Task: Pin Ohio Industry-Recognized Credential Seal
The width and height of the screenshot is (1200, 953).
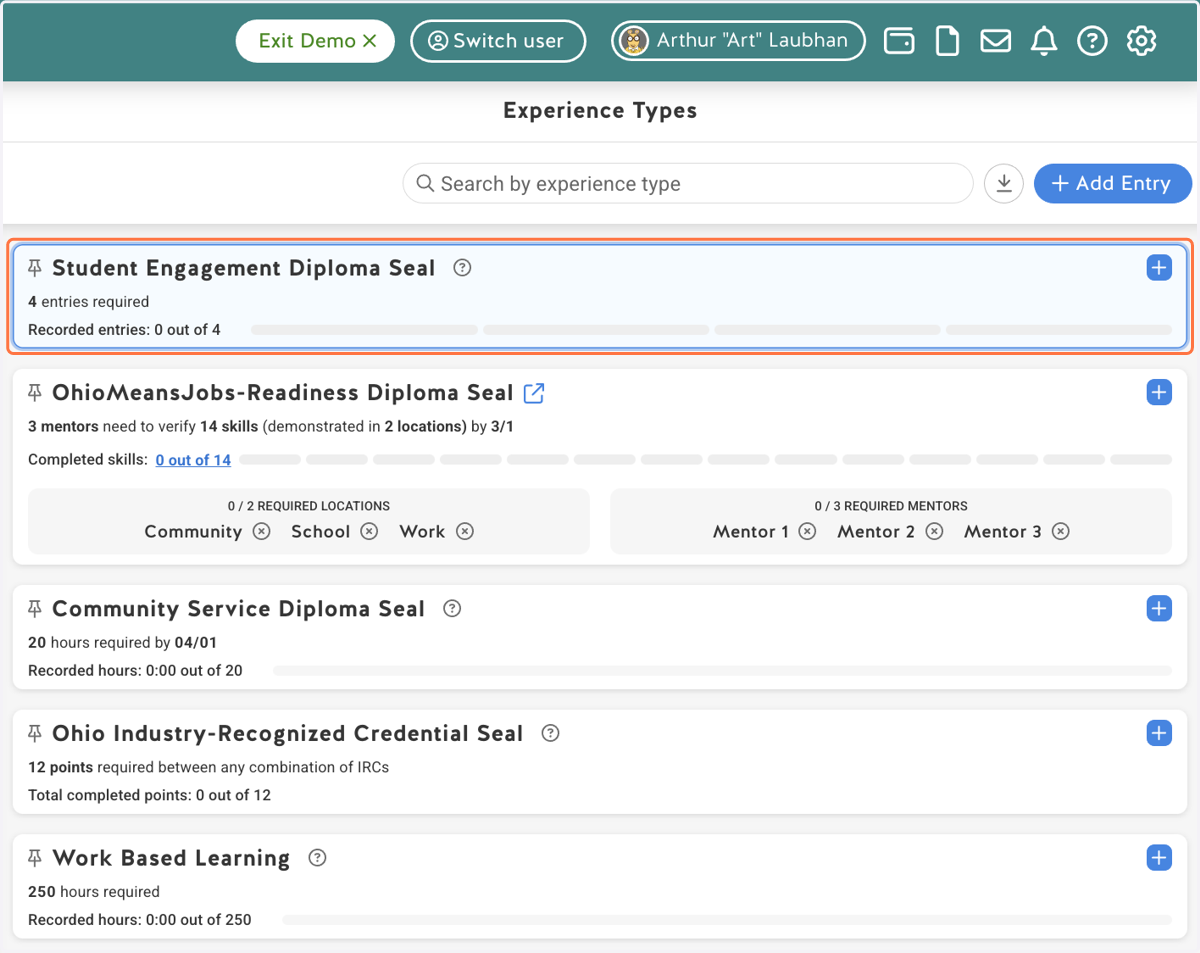Action: 35,734
